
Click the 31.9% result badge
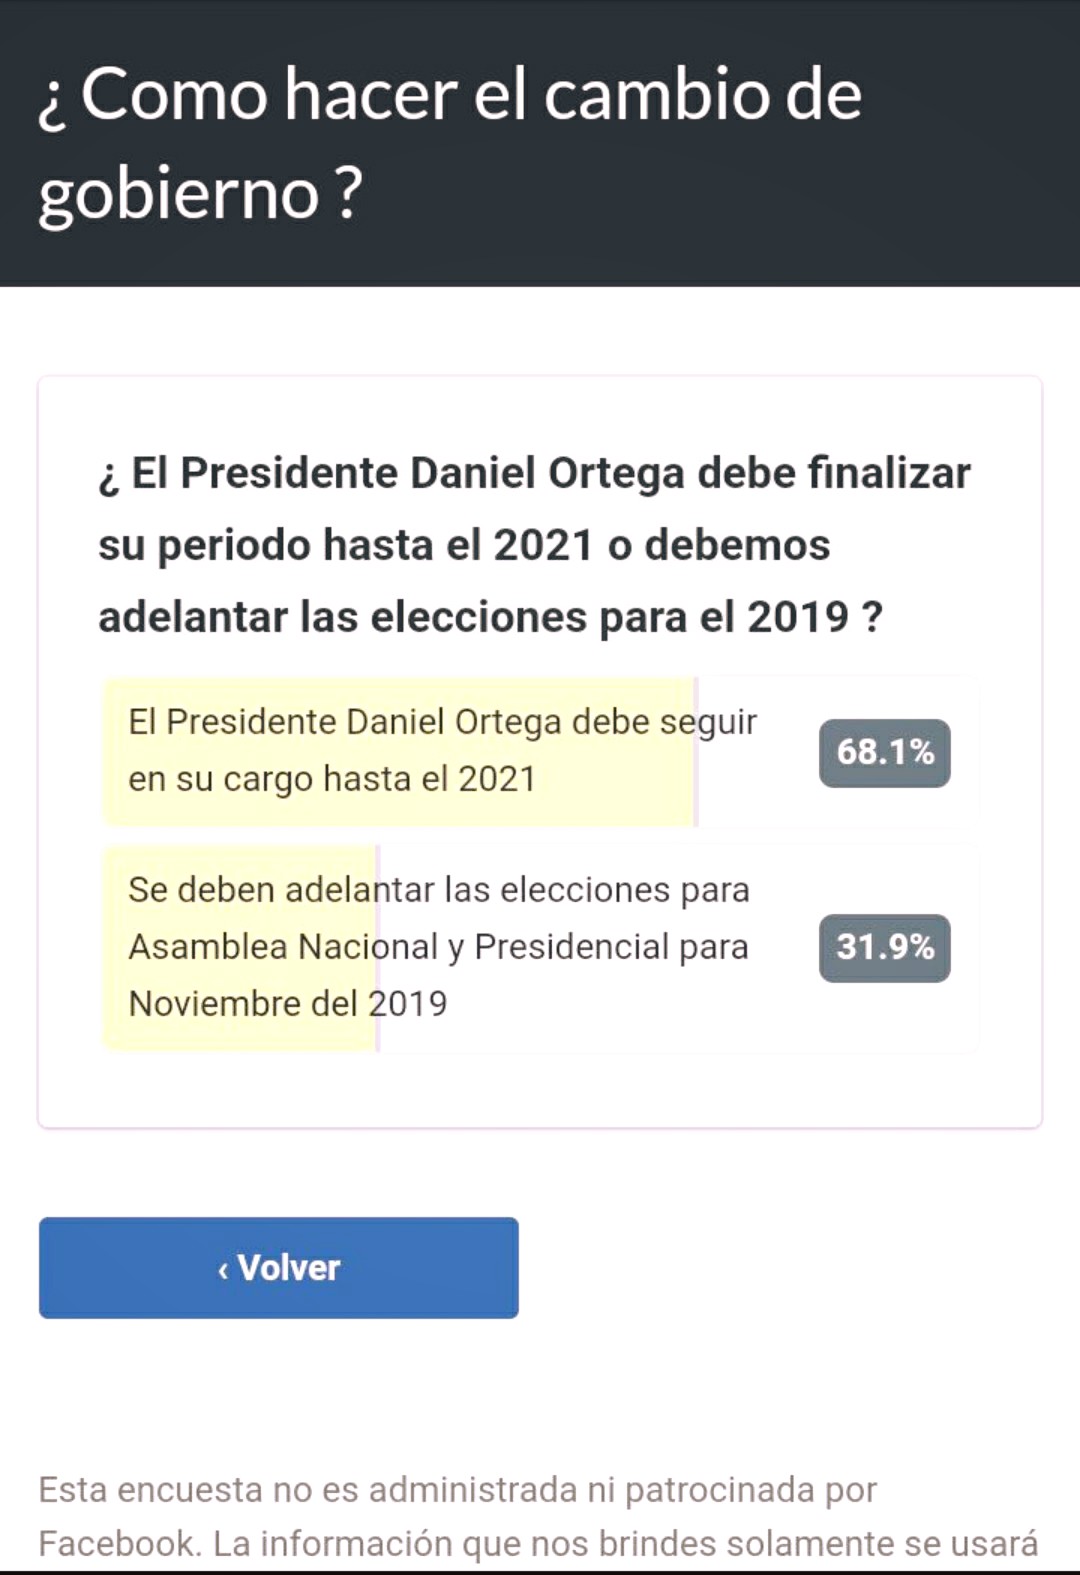tap(885, 947)
